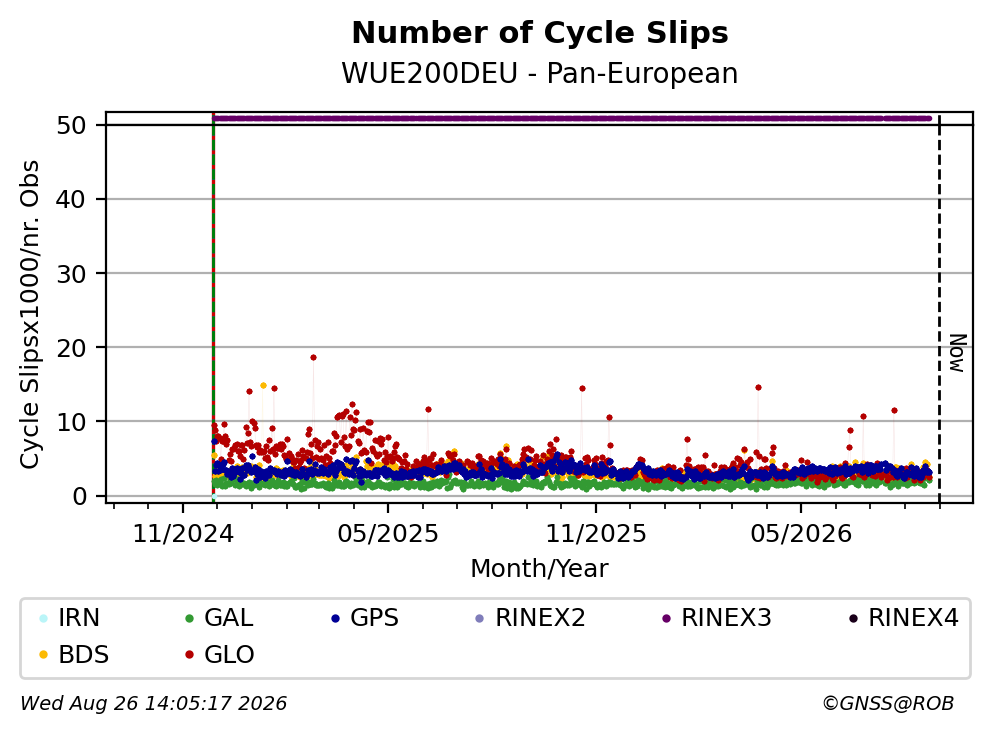Click the 50 y-axis tick label
This screenshot has height=734, width=993.
(x=71, y=125)
